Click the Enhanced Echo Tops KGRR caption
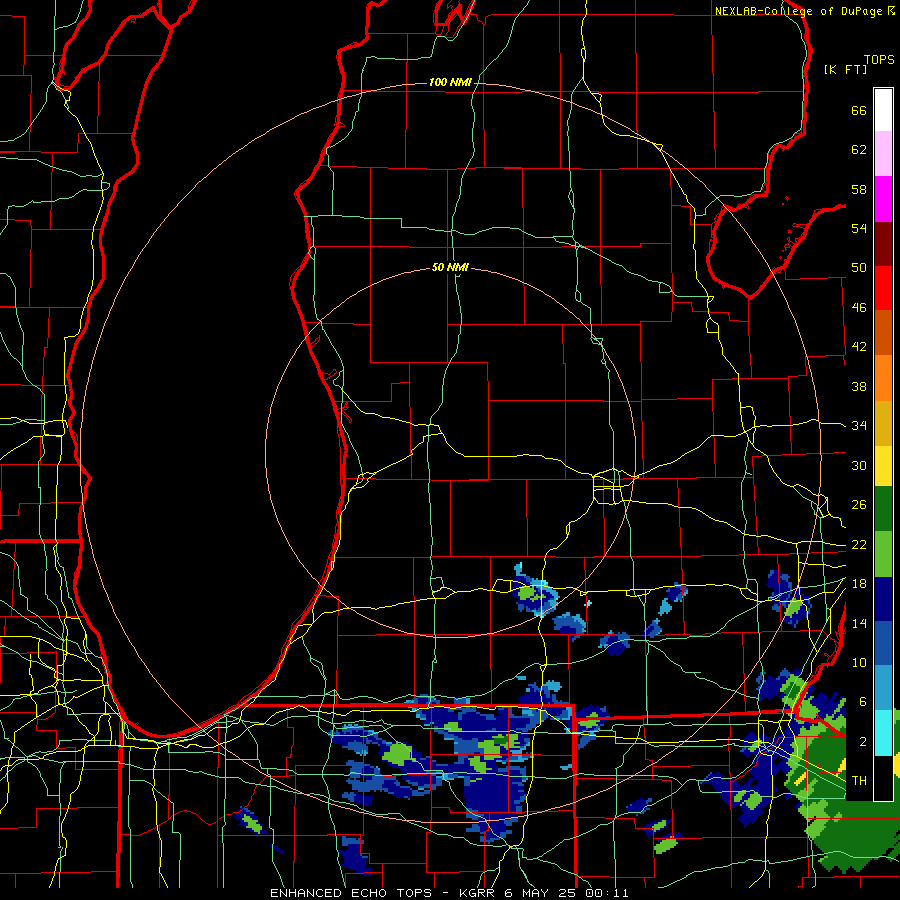The width and height of the screenshot is (900, 900). click(x=449, y=893)
